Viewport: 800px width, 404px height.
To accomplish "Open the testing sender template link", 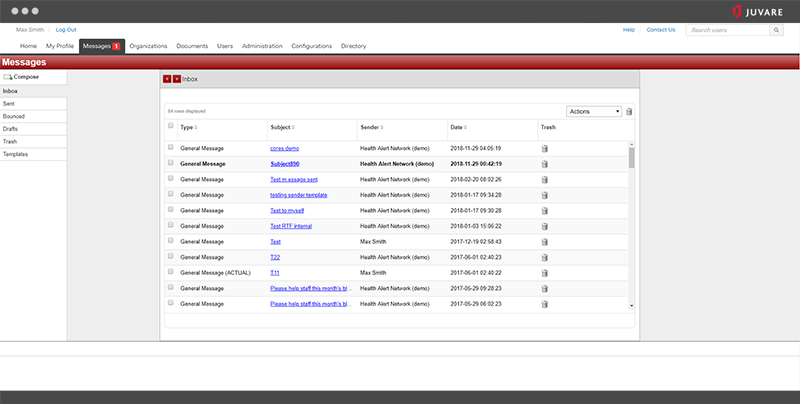I will point(298,195).
